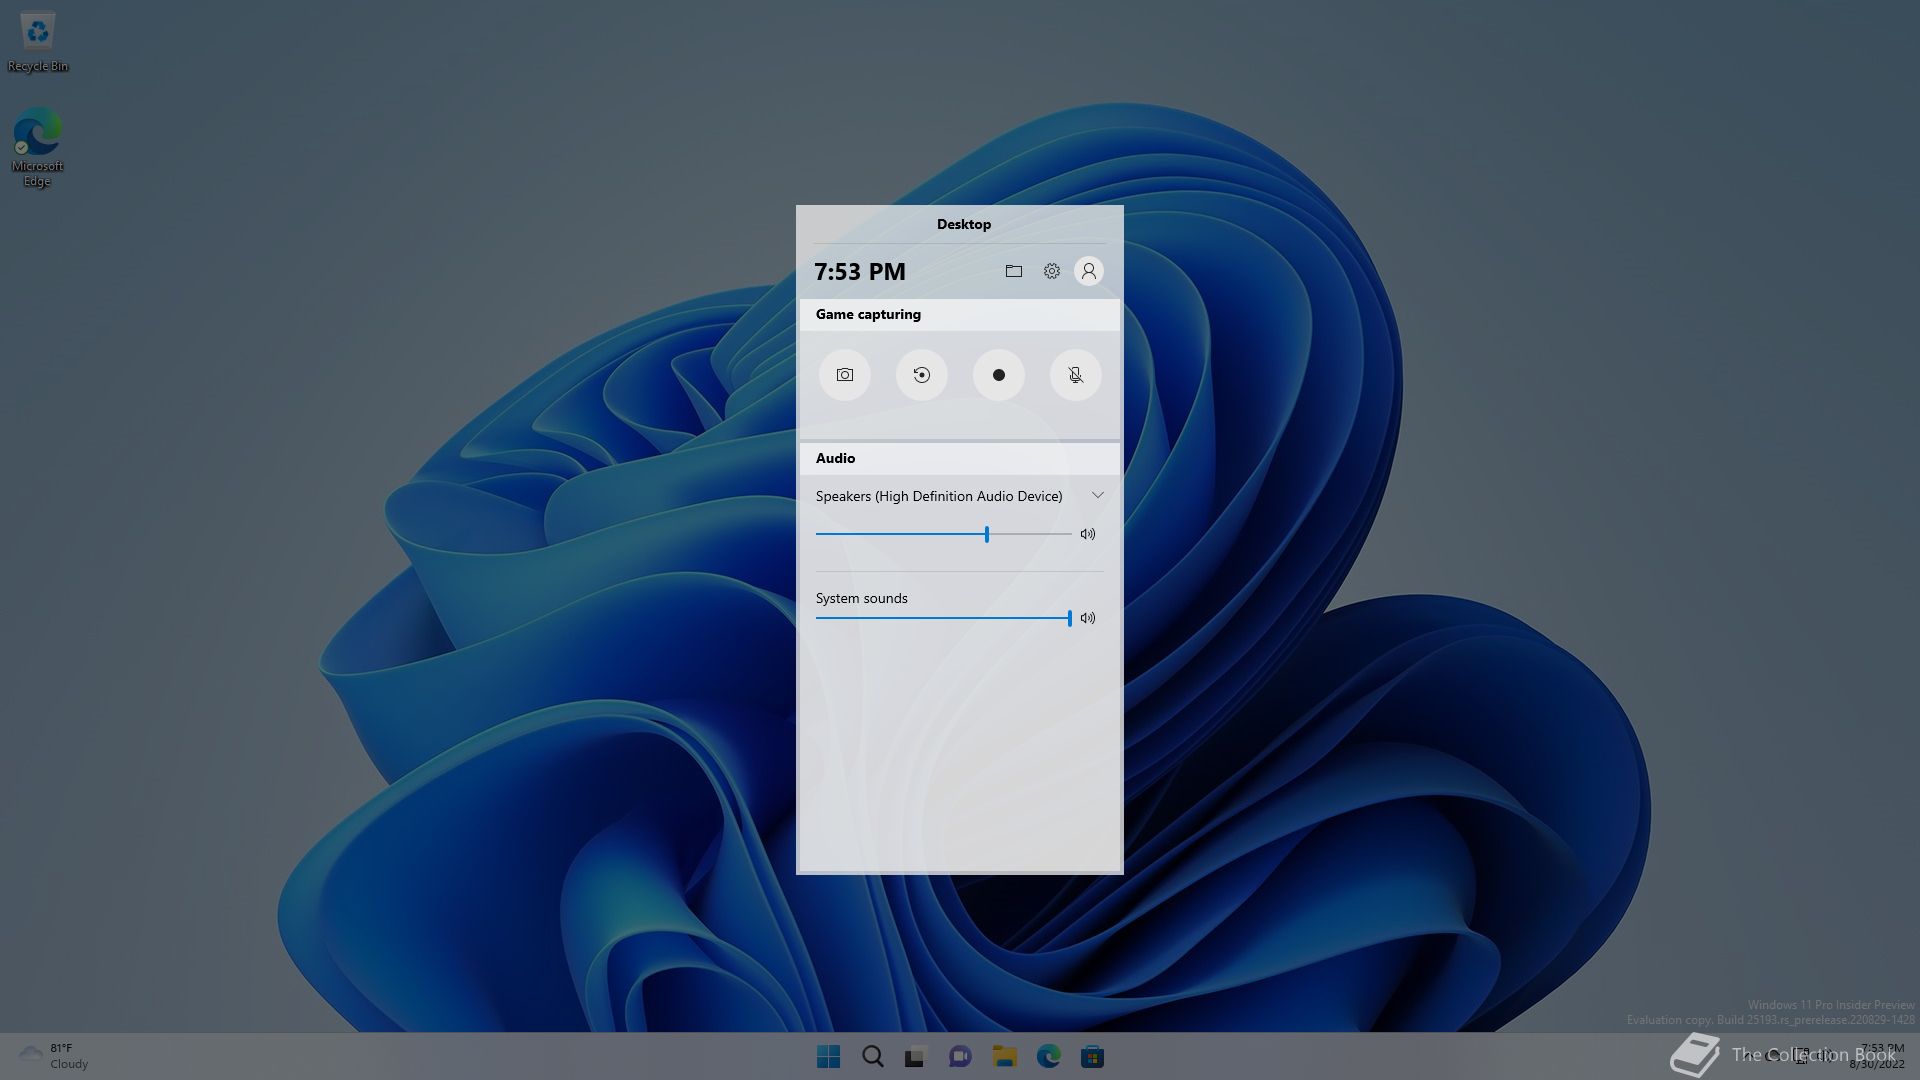This screenshot has height=1080, width=1920.
Task: Open taskbar Search
Action: (872, 1057)
